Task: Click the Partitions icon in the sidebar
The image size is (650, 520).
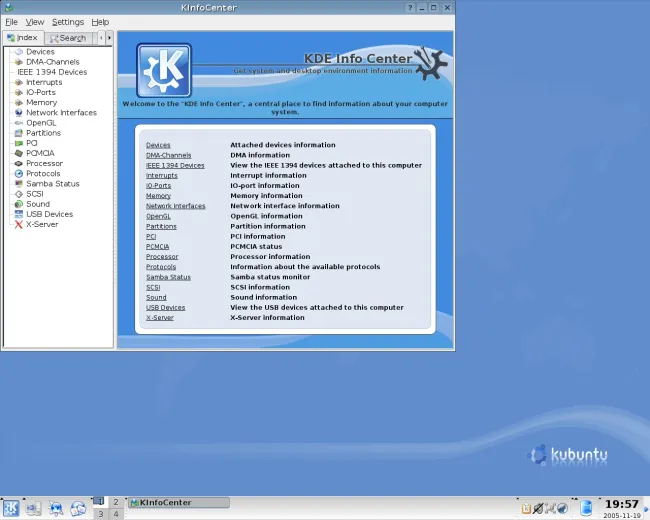Action: pyautogui.click(x=19, y=133)
